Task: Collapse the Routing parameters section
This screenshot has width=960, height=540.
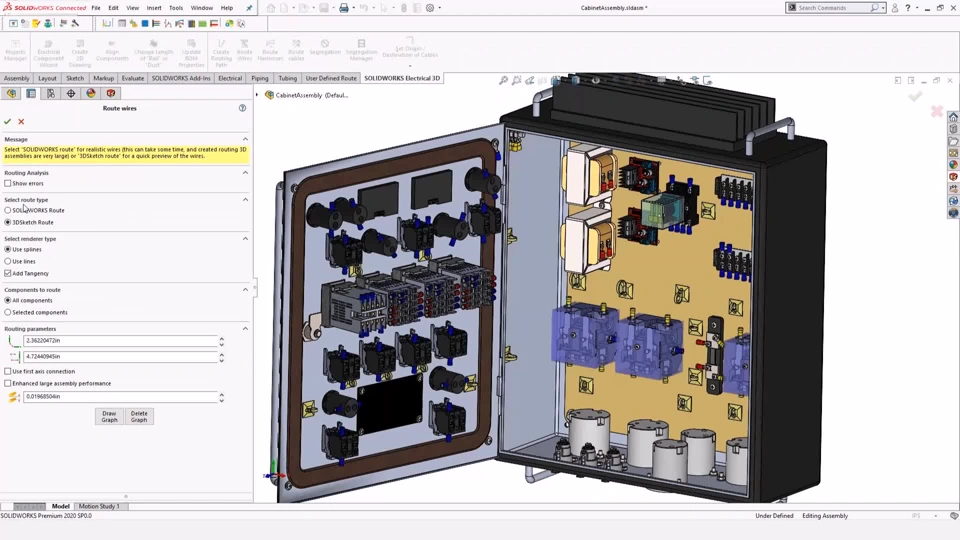Action: click(246, 329)
